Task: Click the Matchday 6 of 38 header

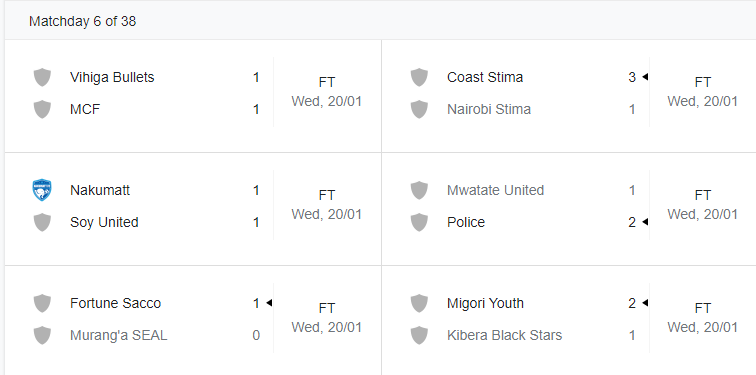Action: (82, 21)
